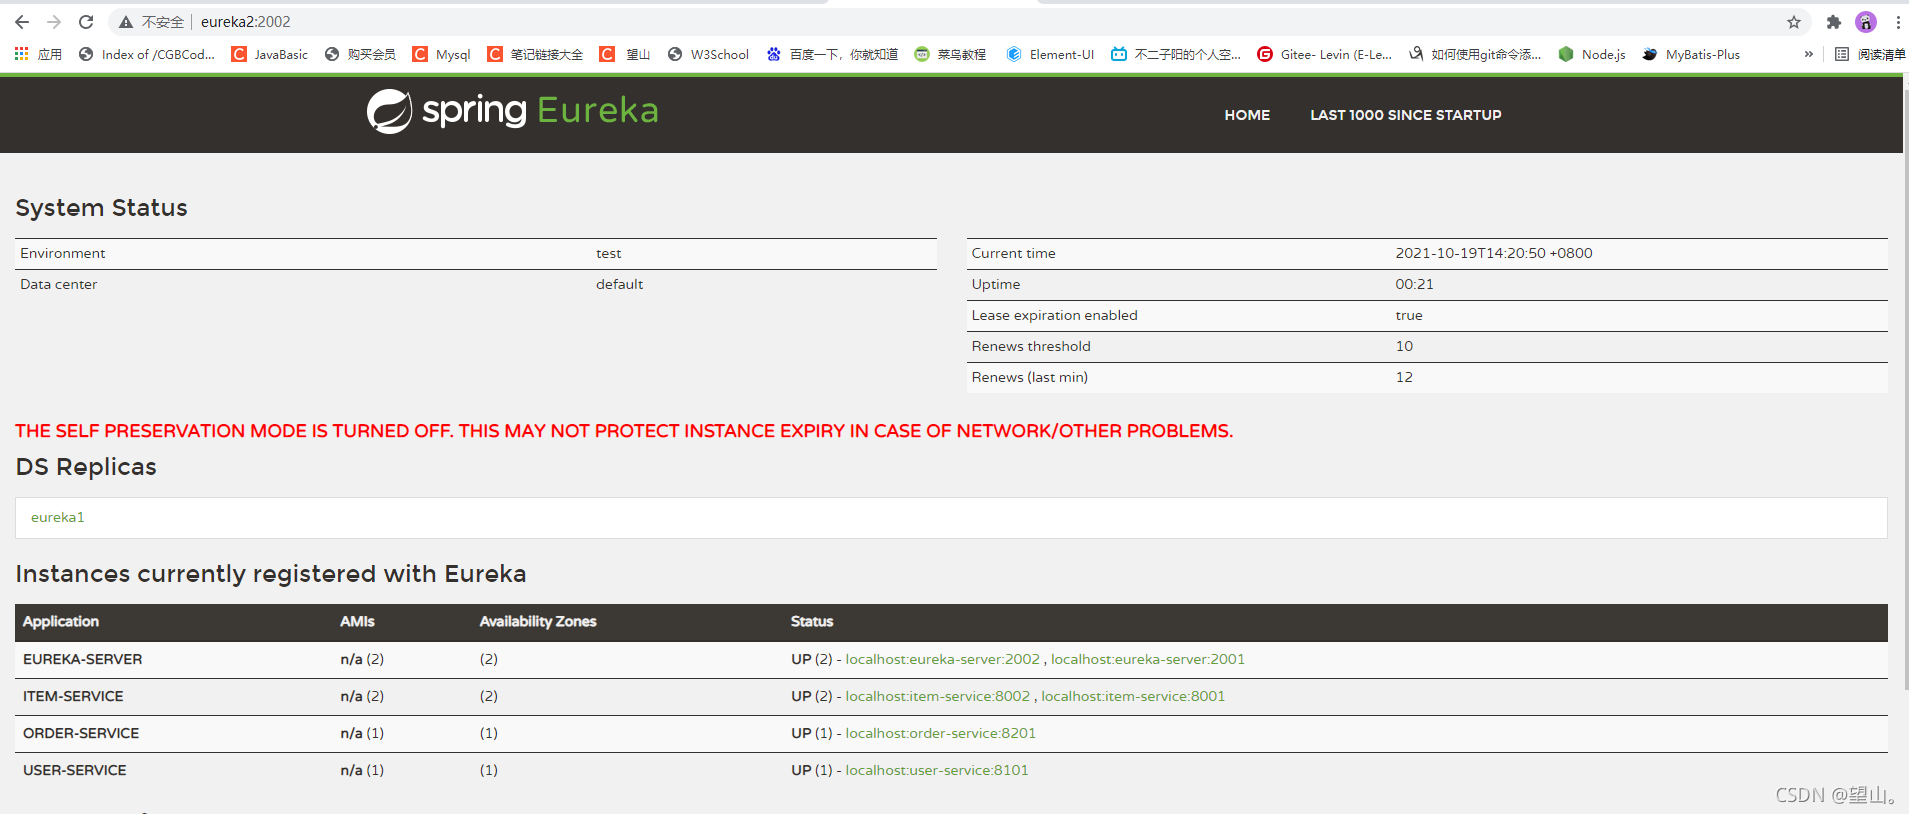This screenshot has width=1909, height=814.
Task: Open the 阅读清单 reading list
Action: (x=1870, y=54)
